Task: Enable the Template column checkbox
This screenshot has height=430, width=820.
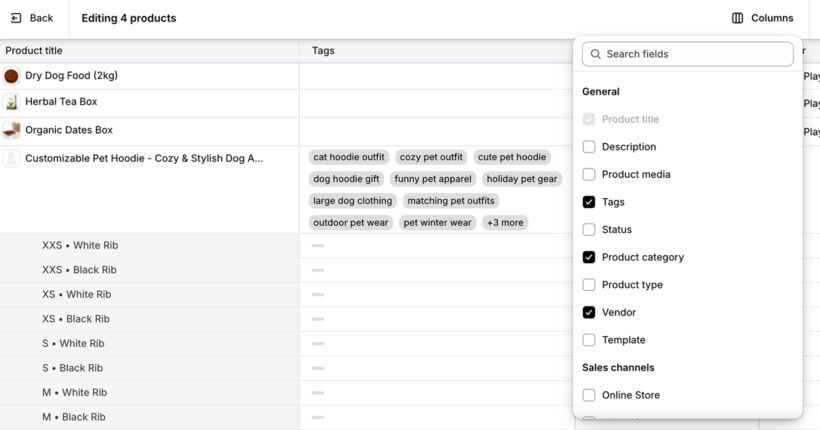Action: tap(589, 340)
